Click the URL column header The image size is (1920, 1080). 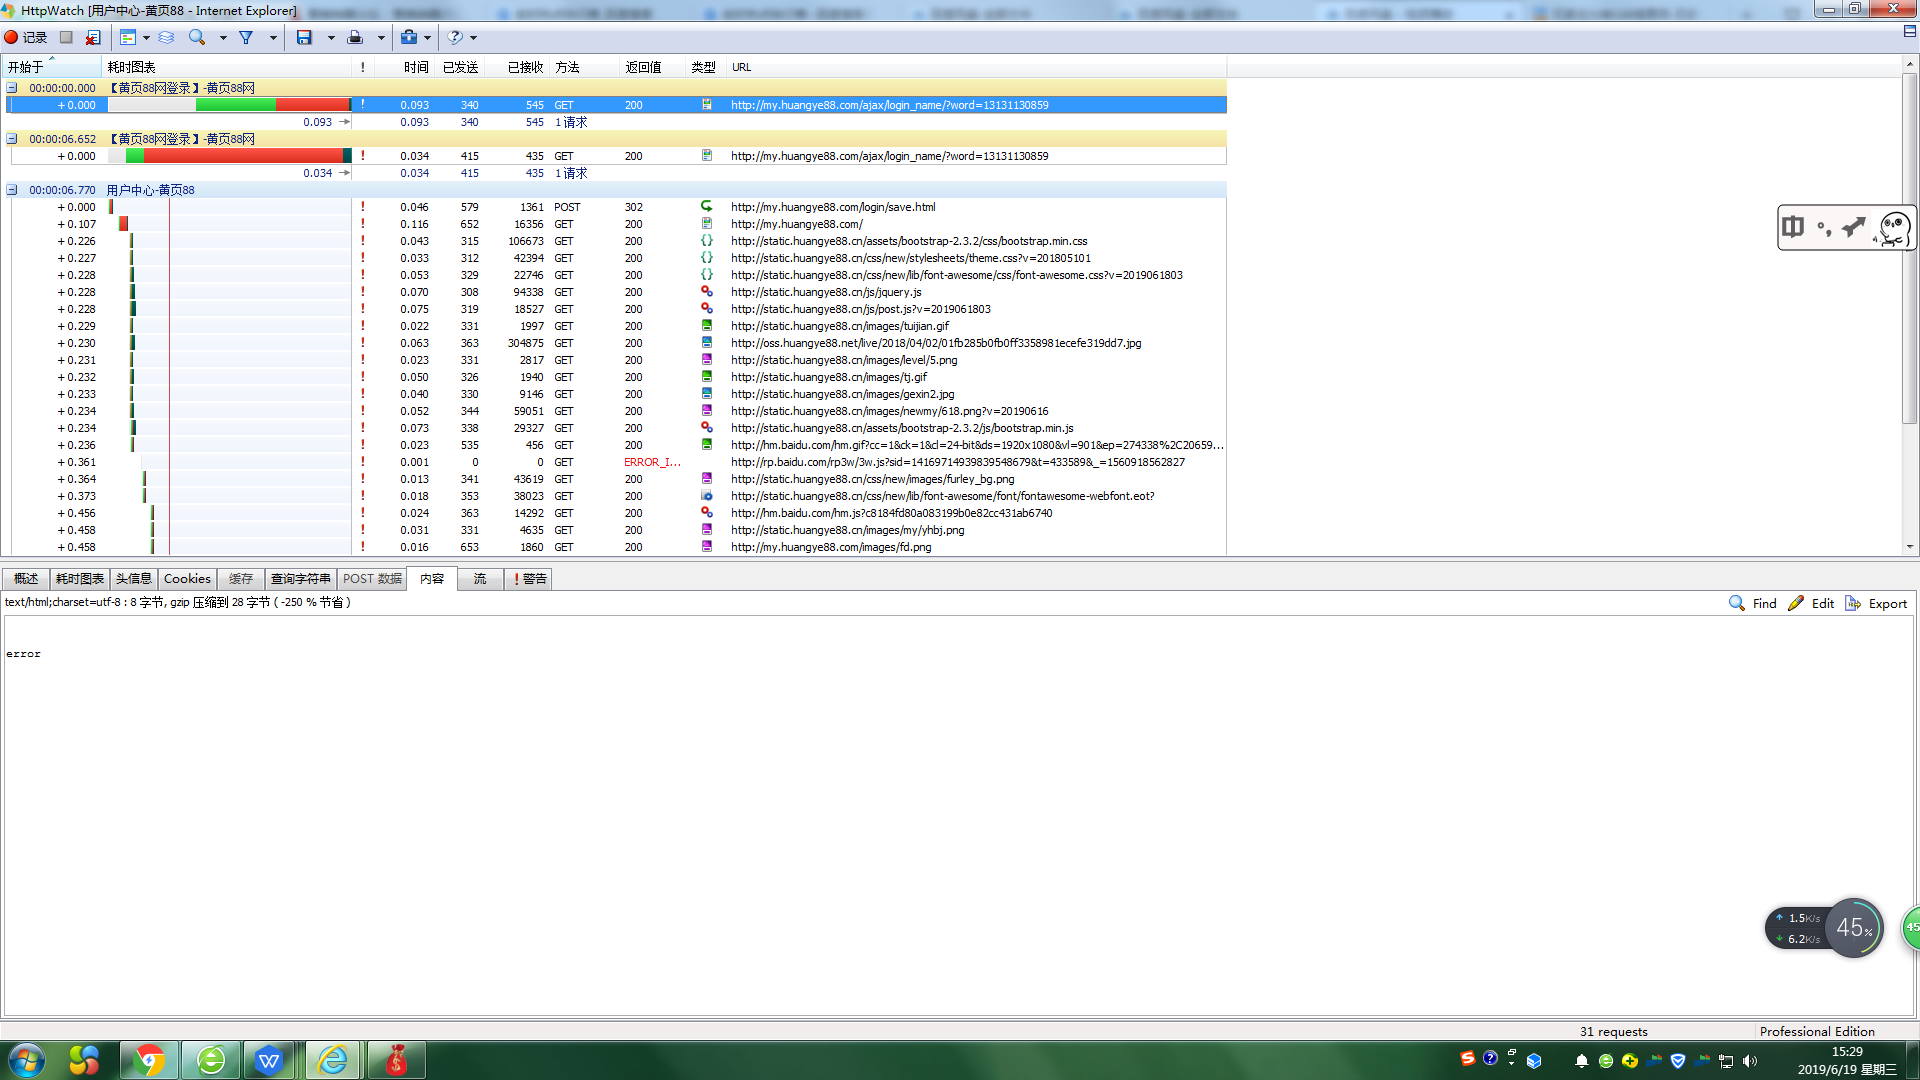pos(741,67)
